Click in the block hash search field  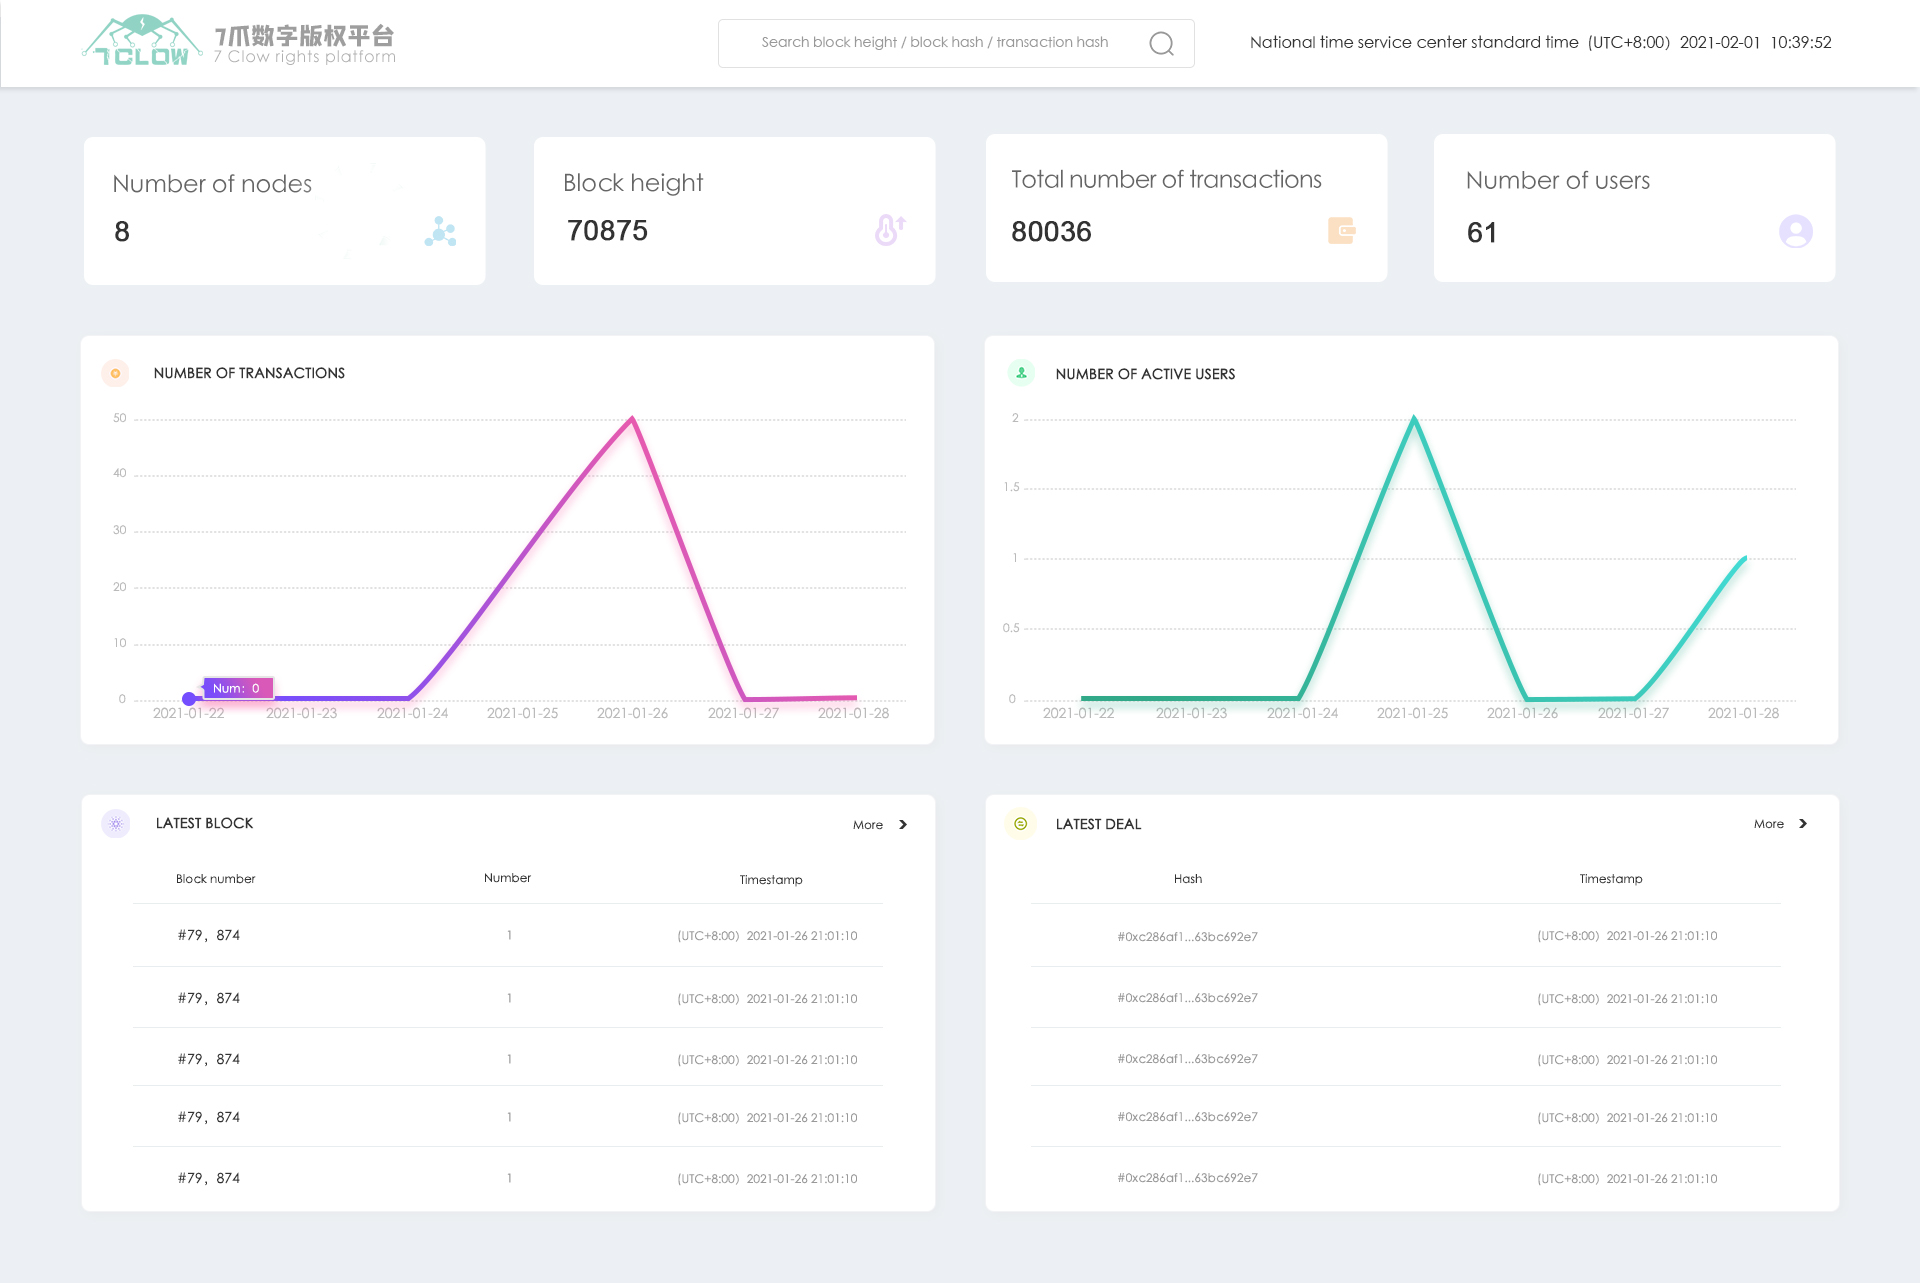click(934, 43)
